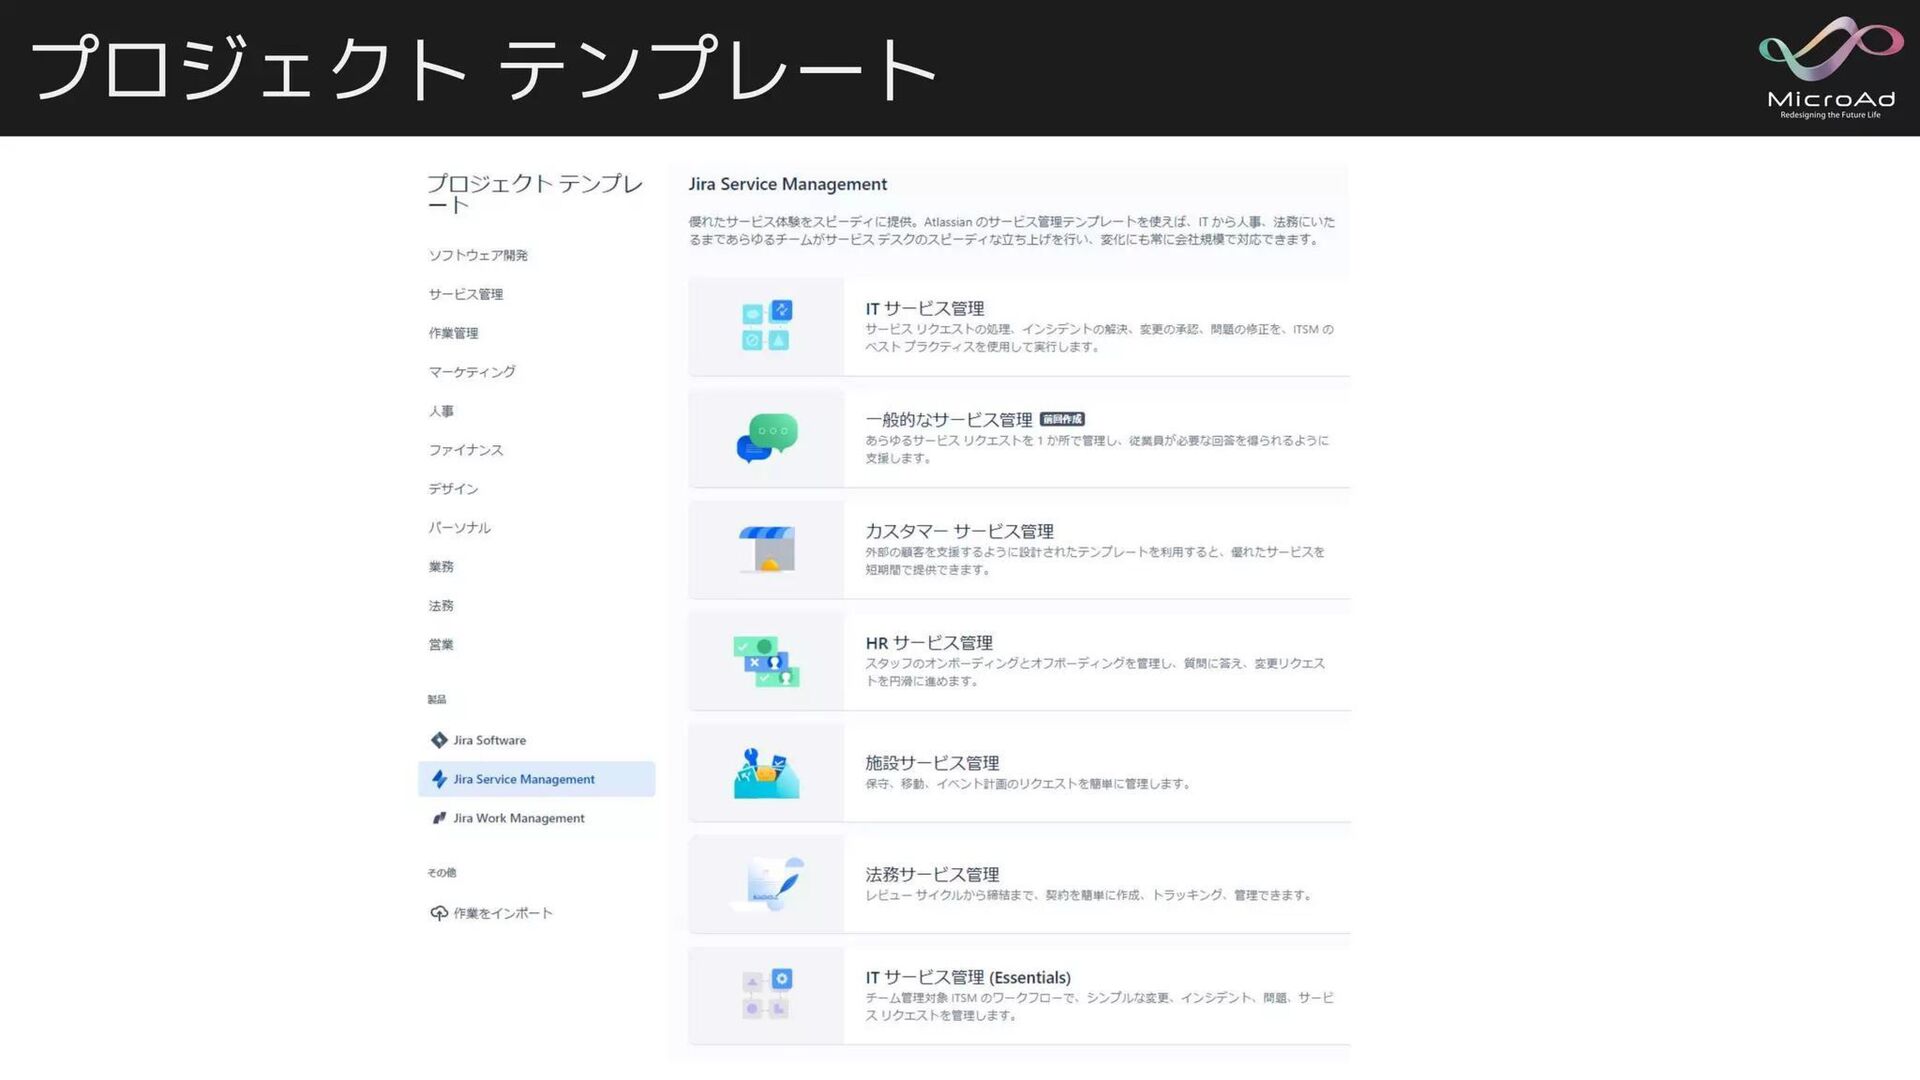Go to the マーケティング category

click(472, 372)
